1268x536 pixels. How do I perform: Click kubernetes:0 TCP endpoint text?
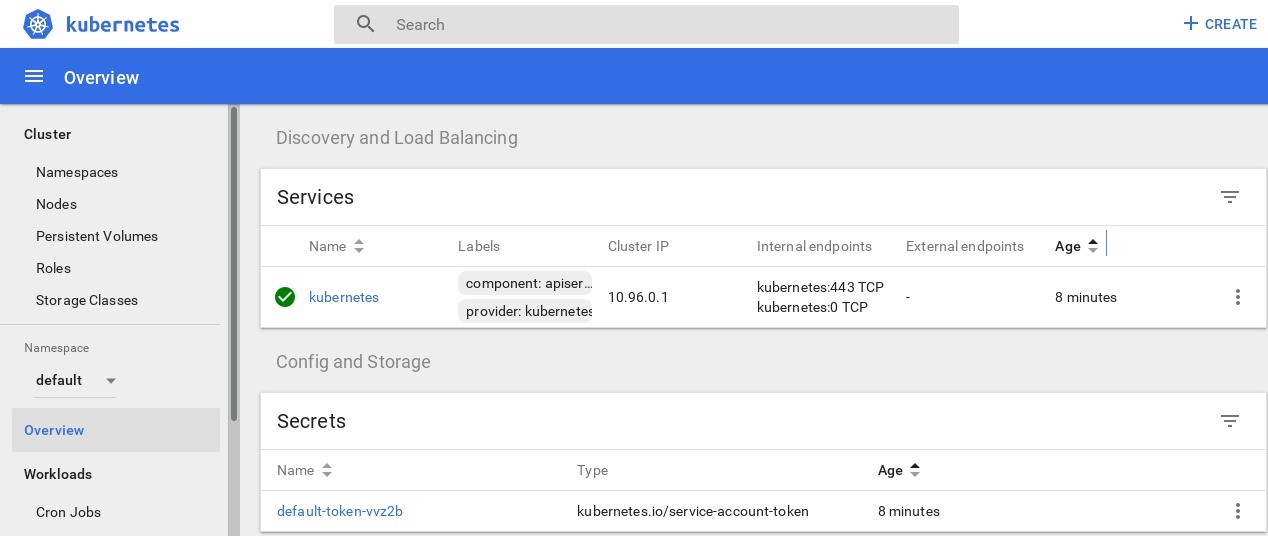coord(812,307)
